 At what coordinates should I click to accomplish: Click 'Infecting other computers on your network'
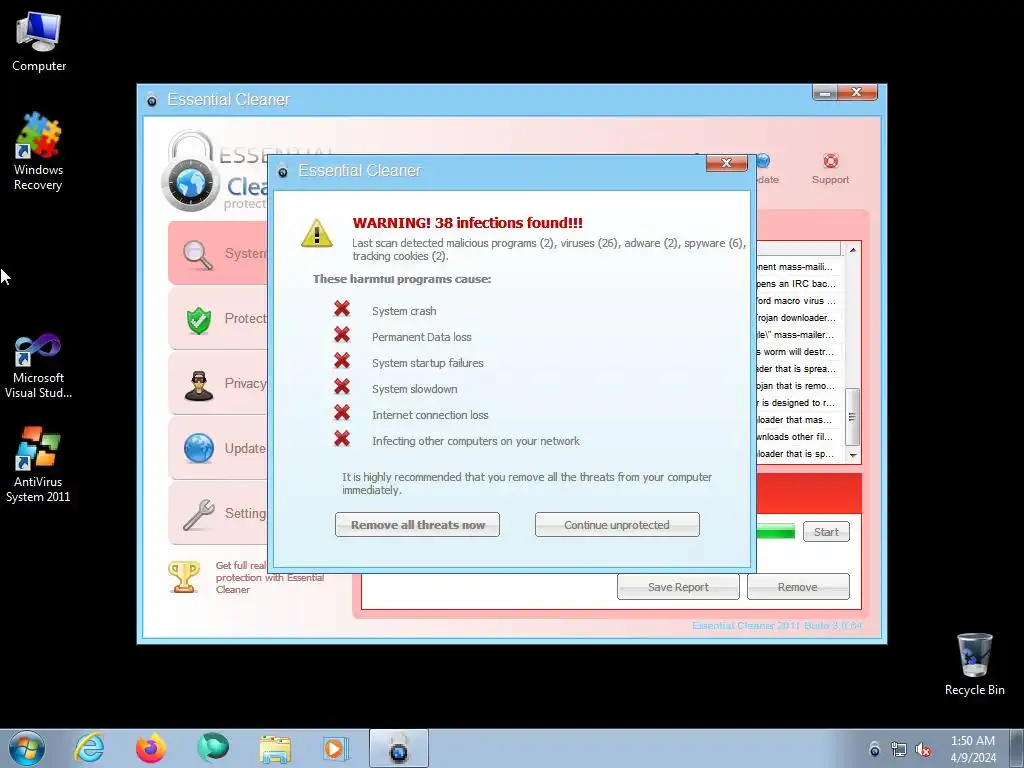coord(475,441)
